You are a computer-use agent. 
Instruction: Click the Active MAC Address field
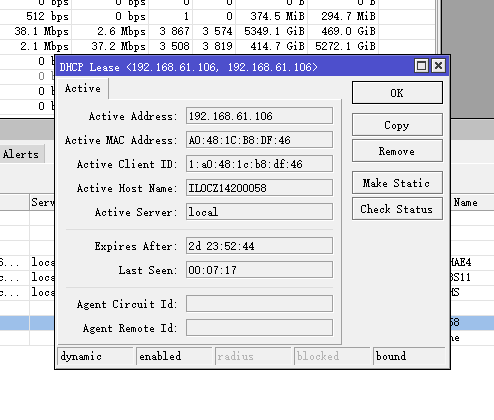point(259,140)
